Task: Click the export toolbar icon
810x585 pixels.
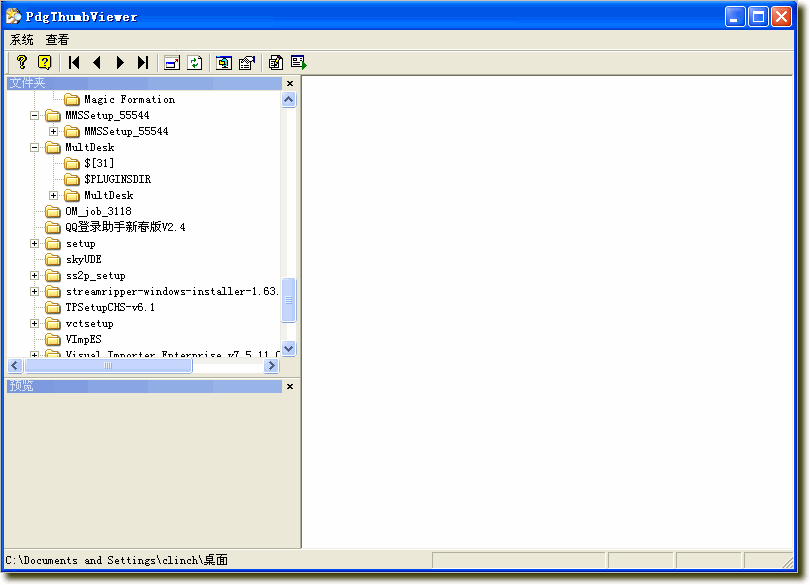Action: pyautogui.click(x=299, y=61)
